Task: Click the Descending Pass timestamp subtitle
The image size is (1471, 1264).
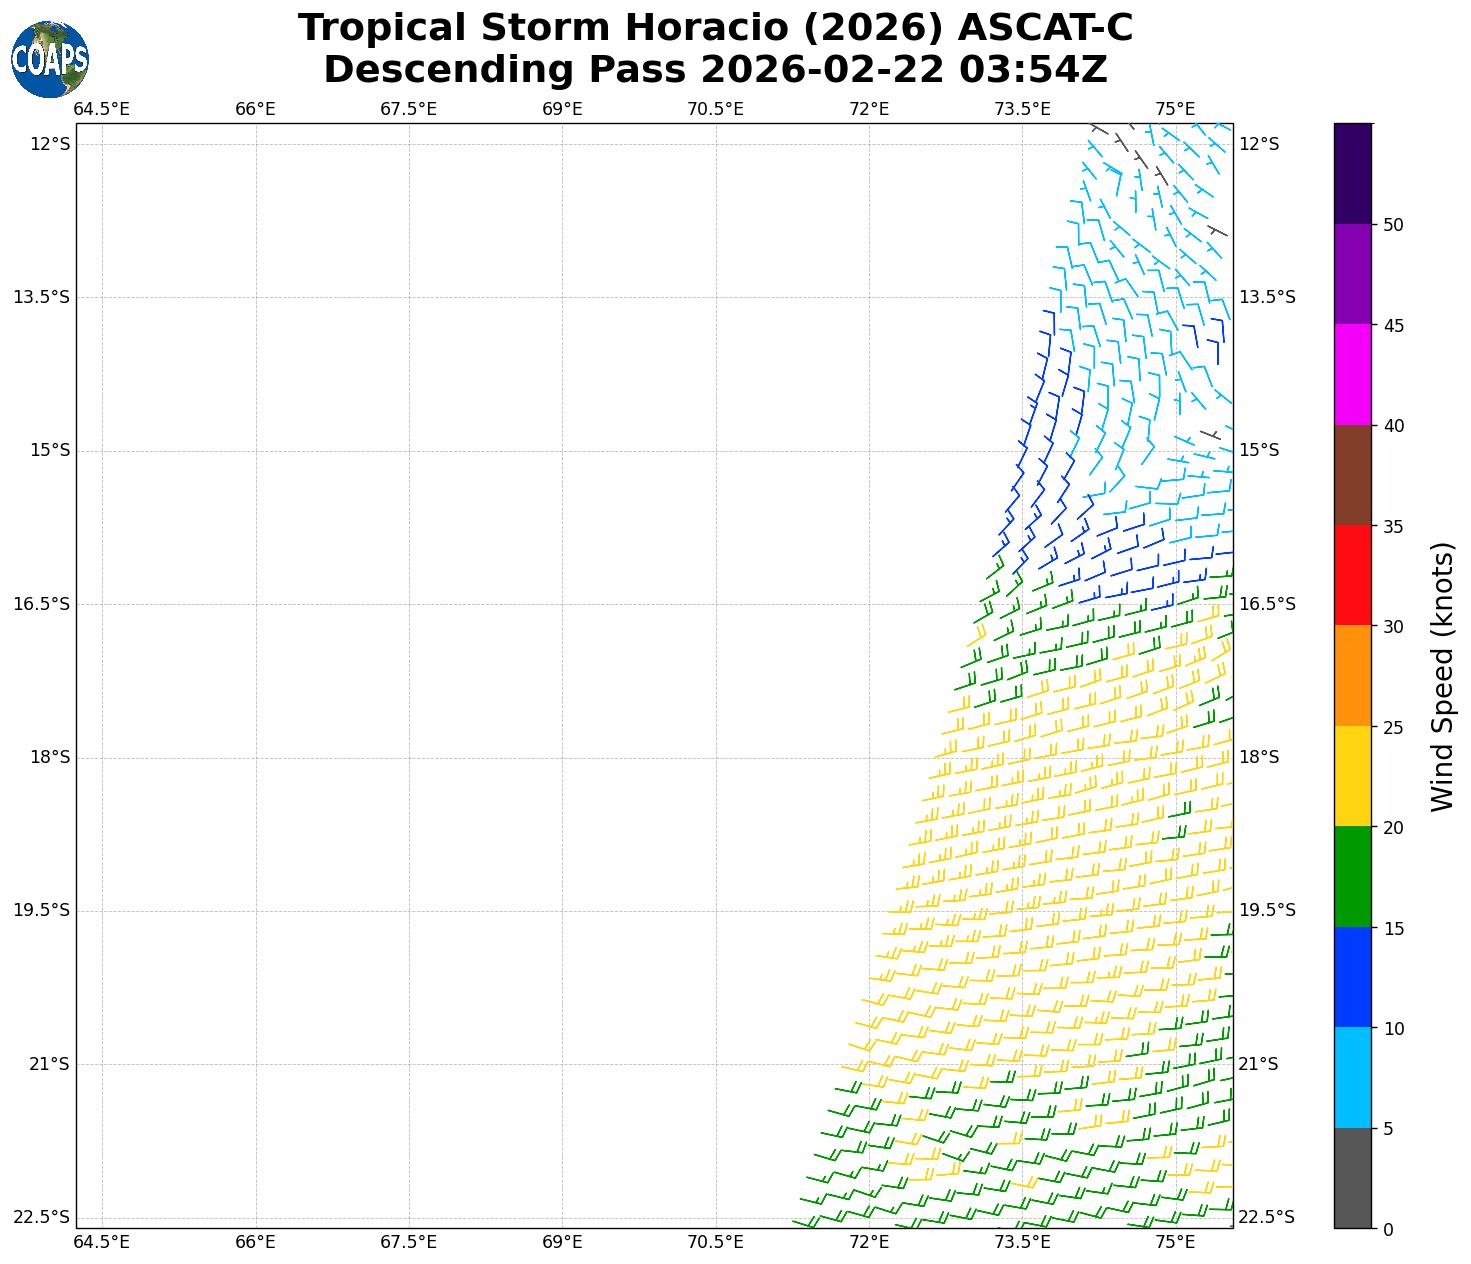Action: point(715,70)
